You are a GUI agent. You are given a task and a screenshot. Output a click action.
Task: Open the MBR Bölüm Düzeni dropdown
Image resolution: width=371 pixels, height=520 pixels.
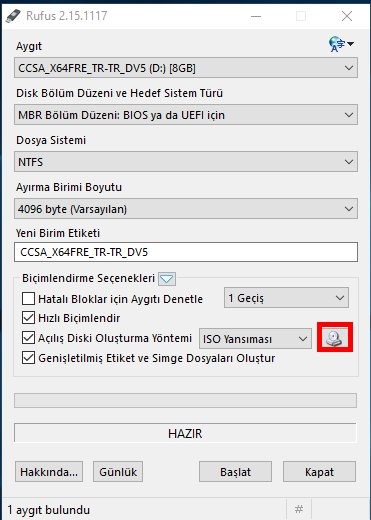(x=186, y=115)
